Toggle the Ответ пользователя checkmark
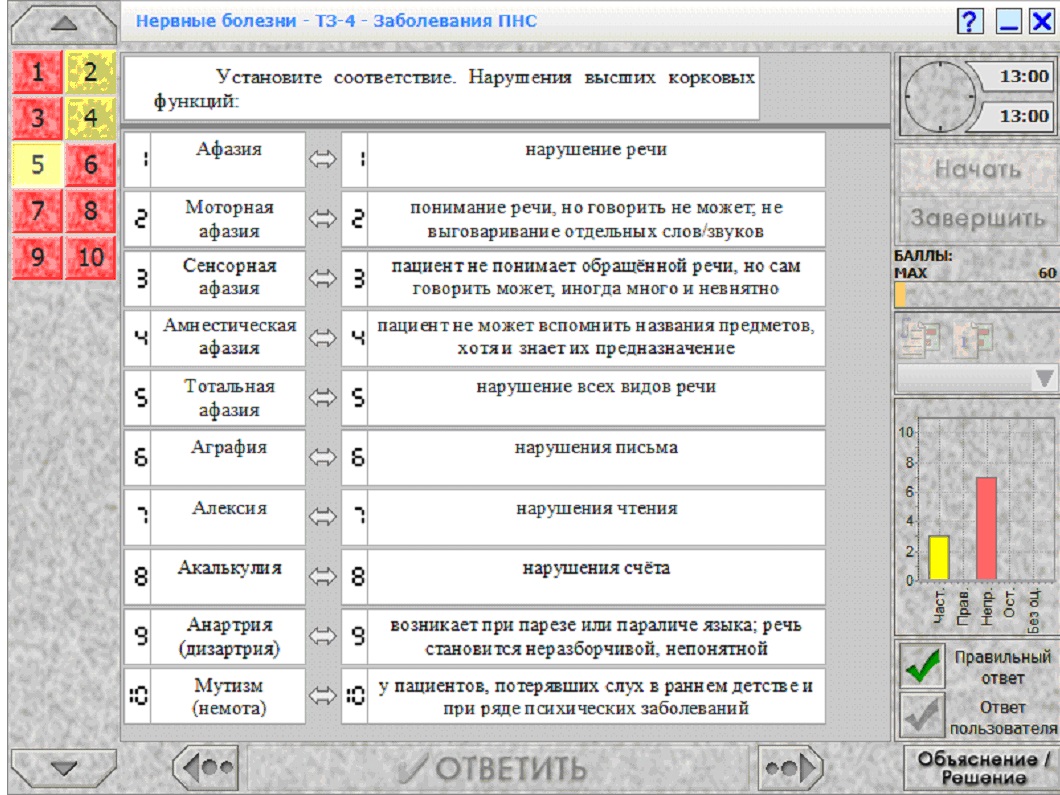 (x=922, y=717)
